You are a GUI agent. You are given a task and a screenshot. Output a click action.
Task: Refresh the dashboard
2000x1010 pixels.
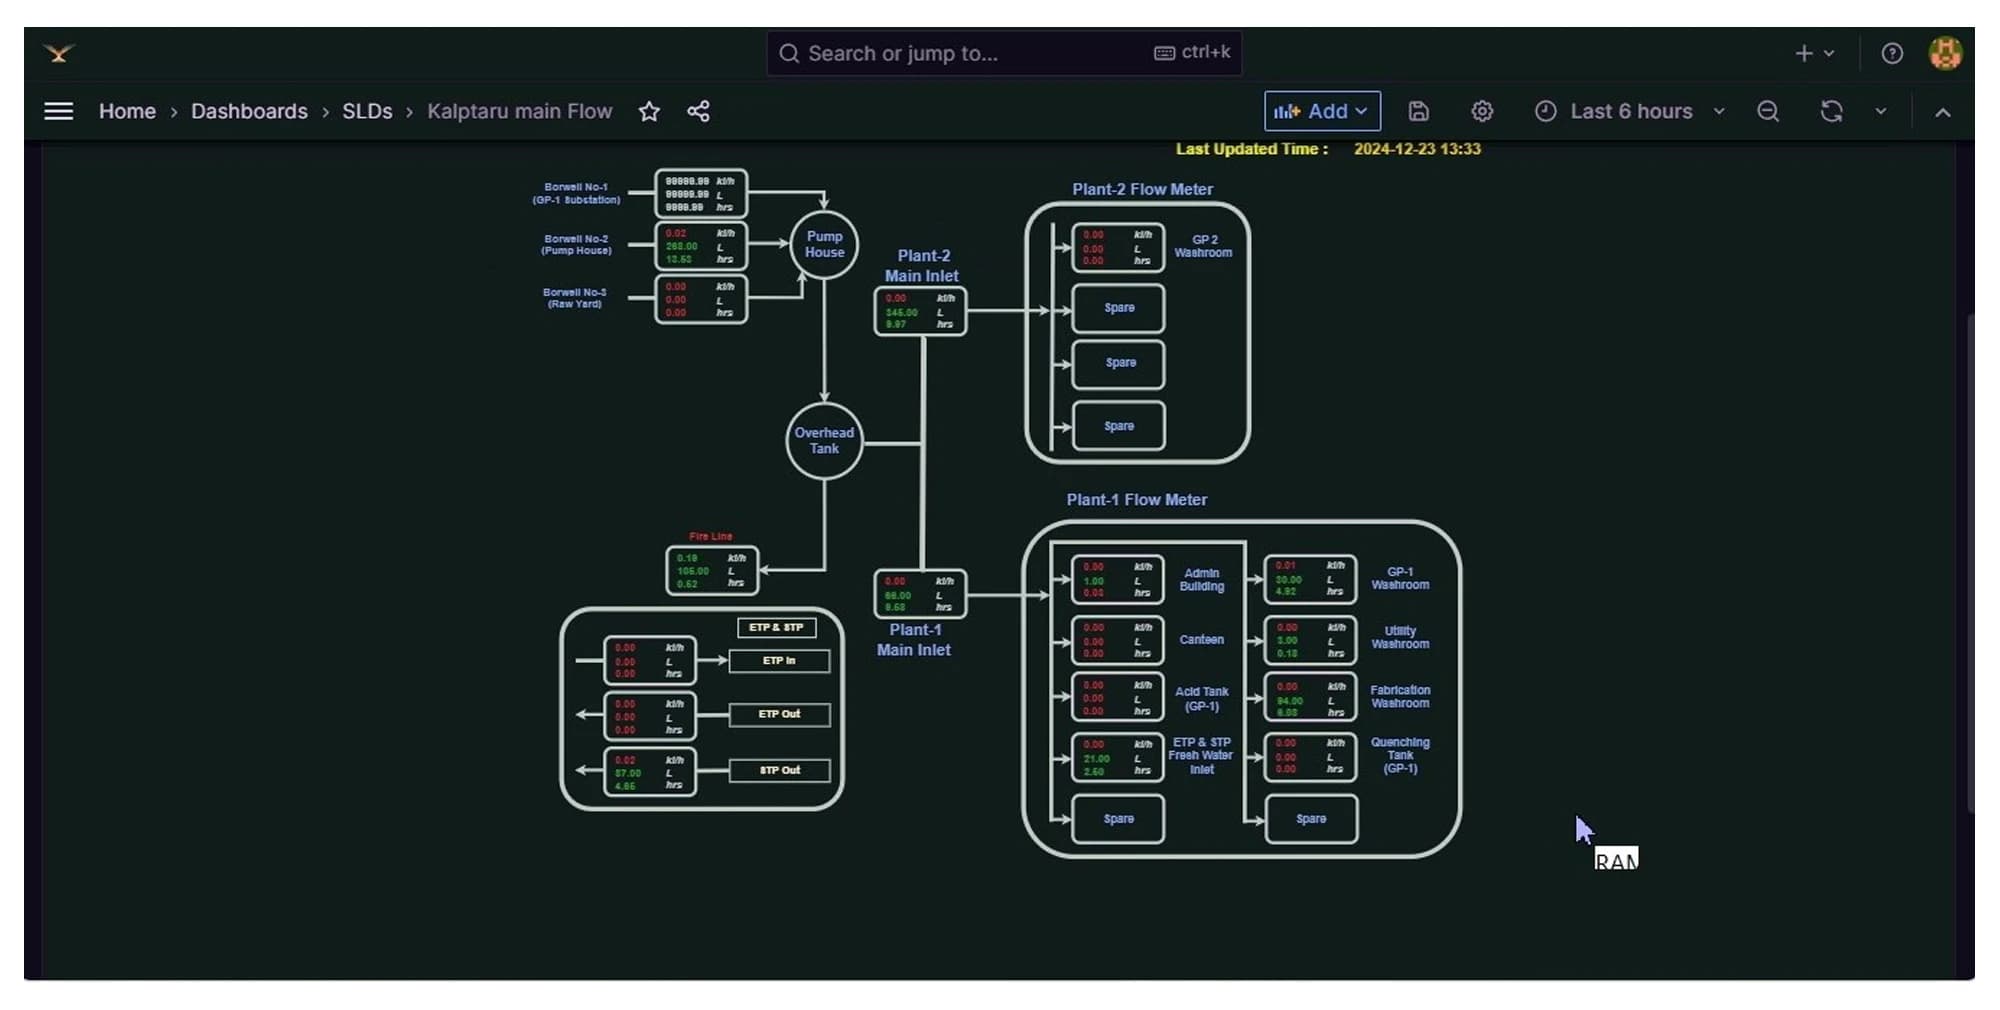coord(1831,111)
